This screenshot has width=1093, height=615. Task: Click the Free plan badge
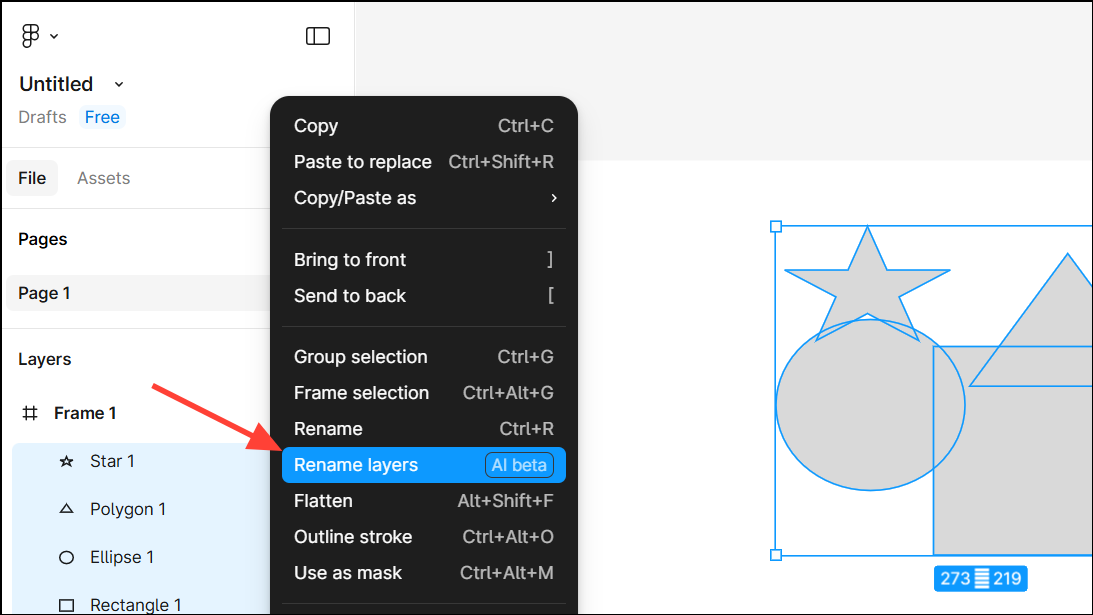coord(102,117)
